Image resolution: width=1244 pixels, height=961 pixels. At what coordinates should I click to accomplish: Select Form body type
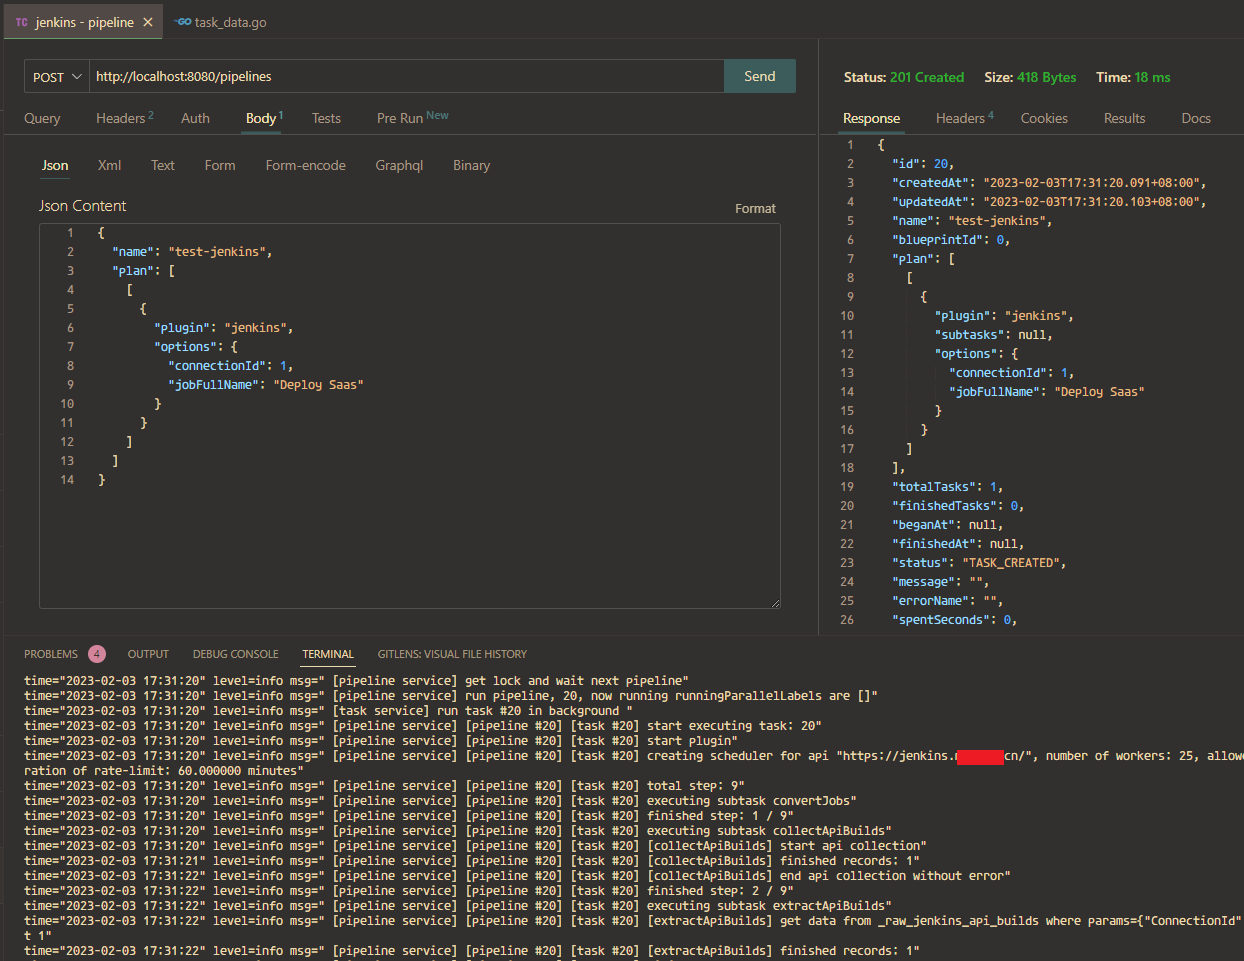click(220, 166)
